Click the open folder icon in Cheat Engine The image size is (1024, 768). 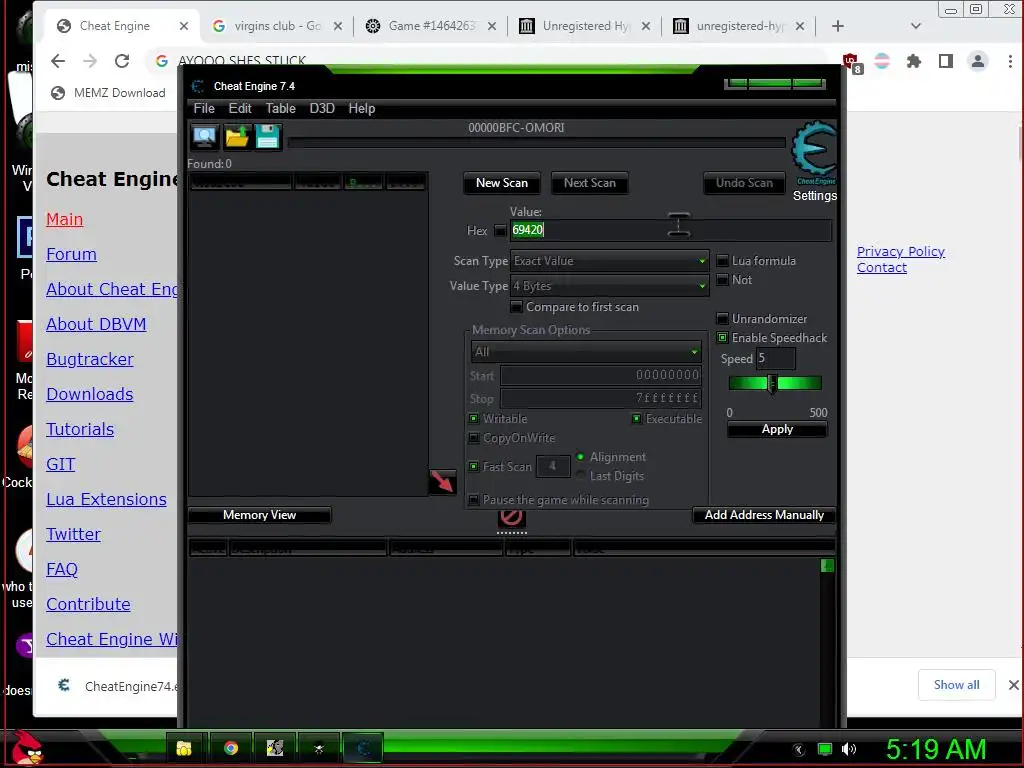tap(236, 136)
